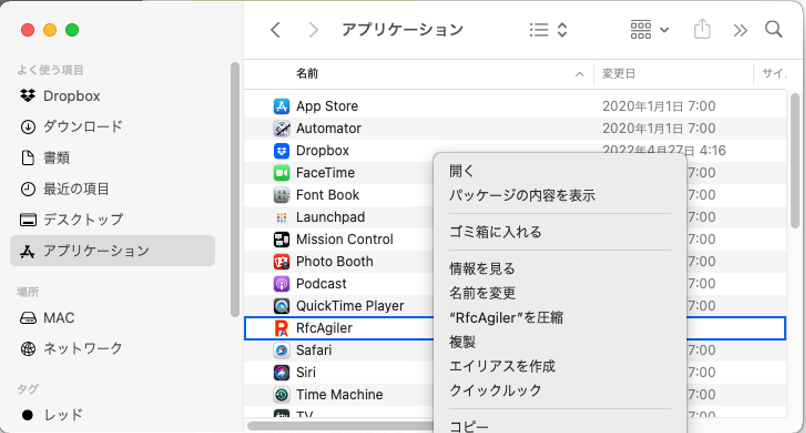The image size is (806, 433).
Task: Select the Podcast app icon
Action: pyautogui.click(x=281, y=284)
